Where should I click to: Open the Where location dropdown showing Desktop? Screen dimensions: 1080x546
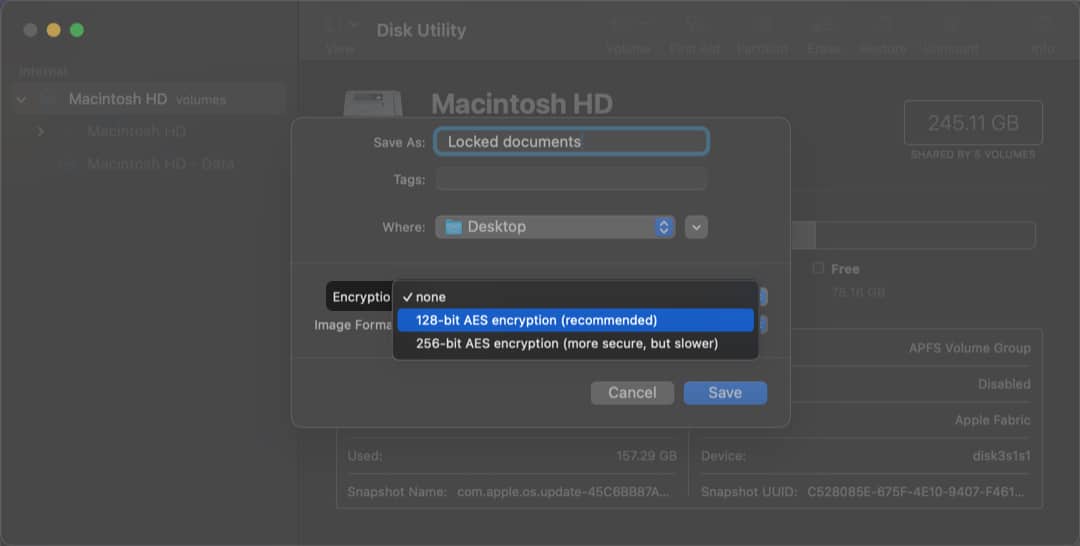(554, 227)
